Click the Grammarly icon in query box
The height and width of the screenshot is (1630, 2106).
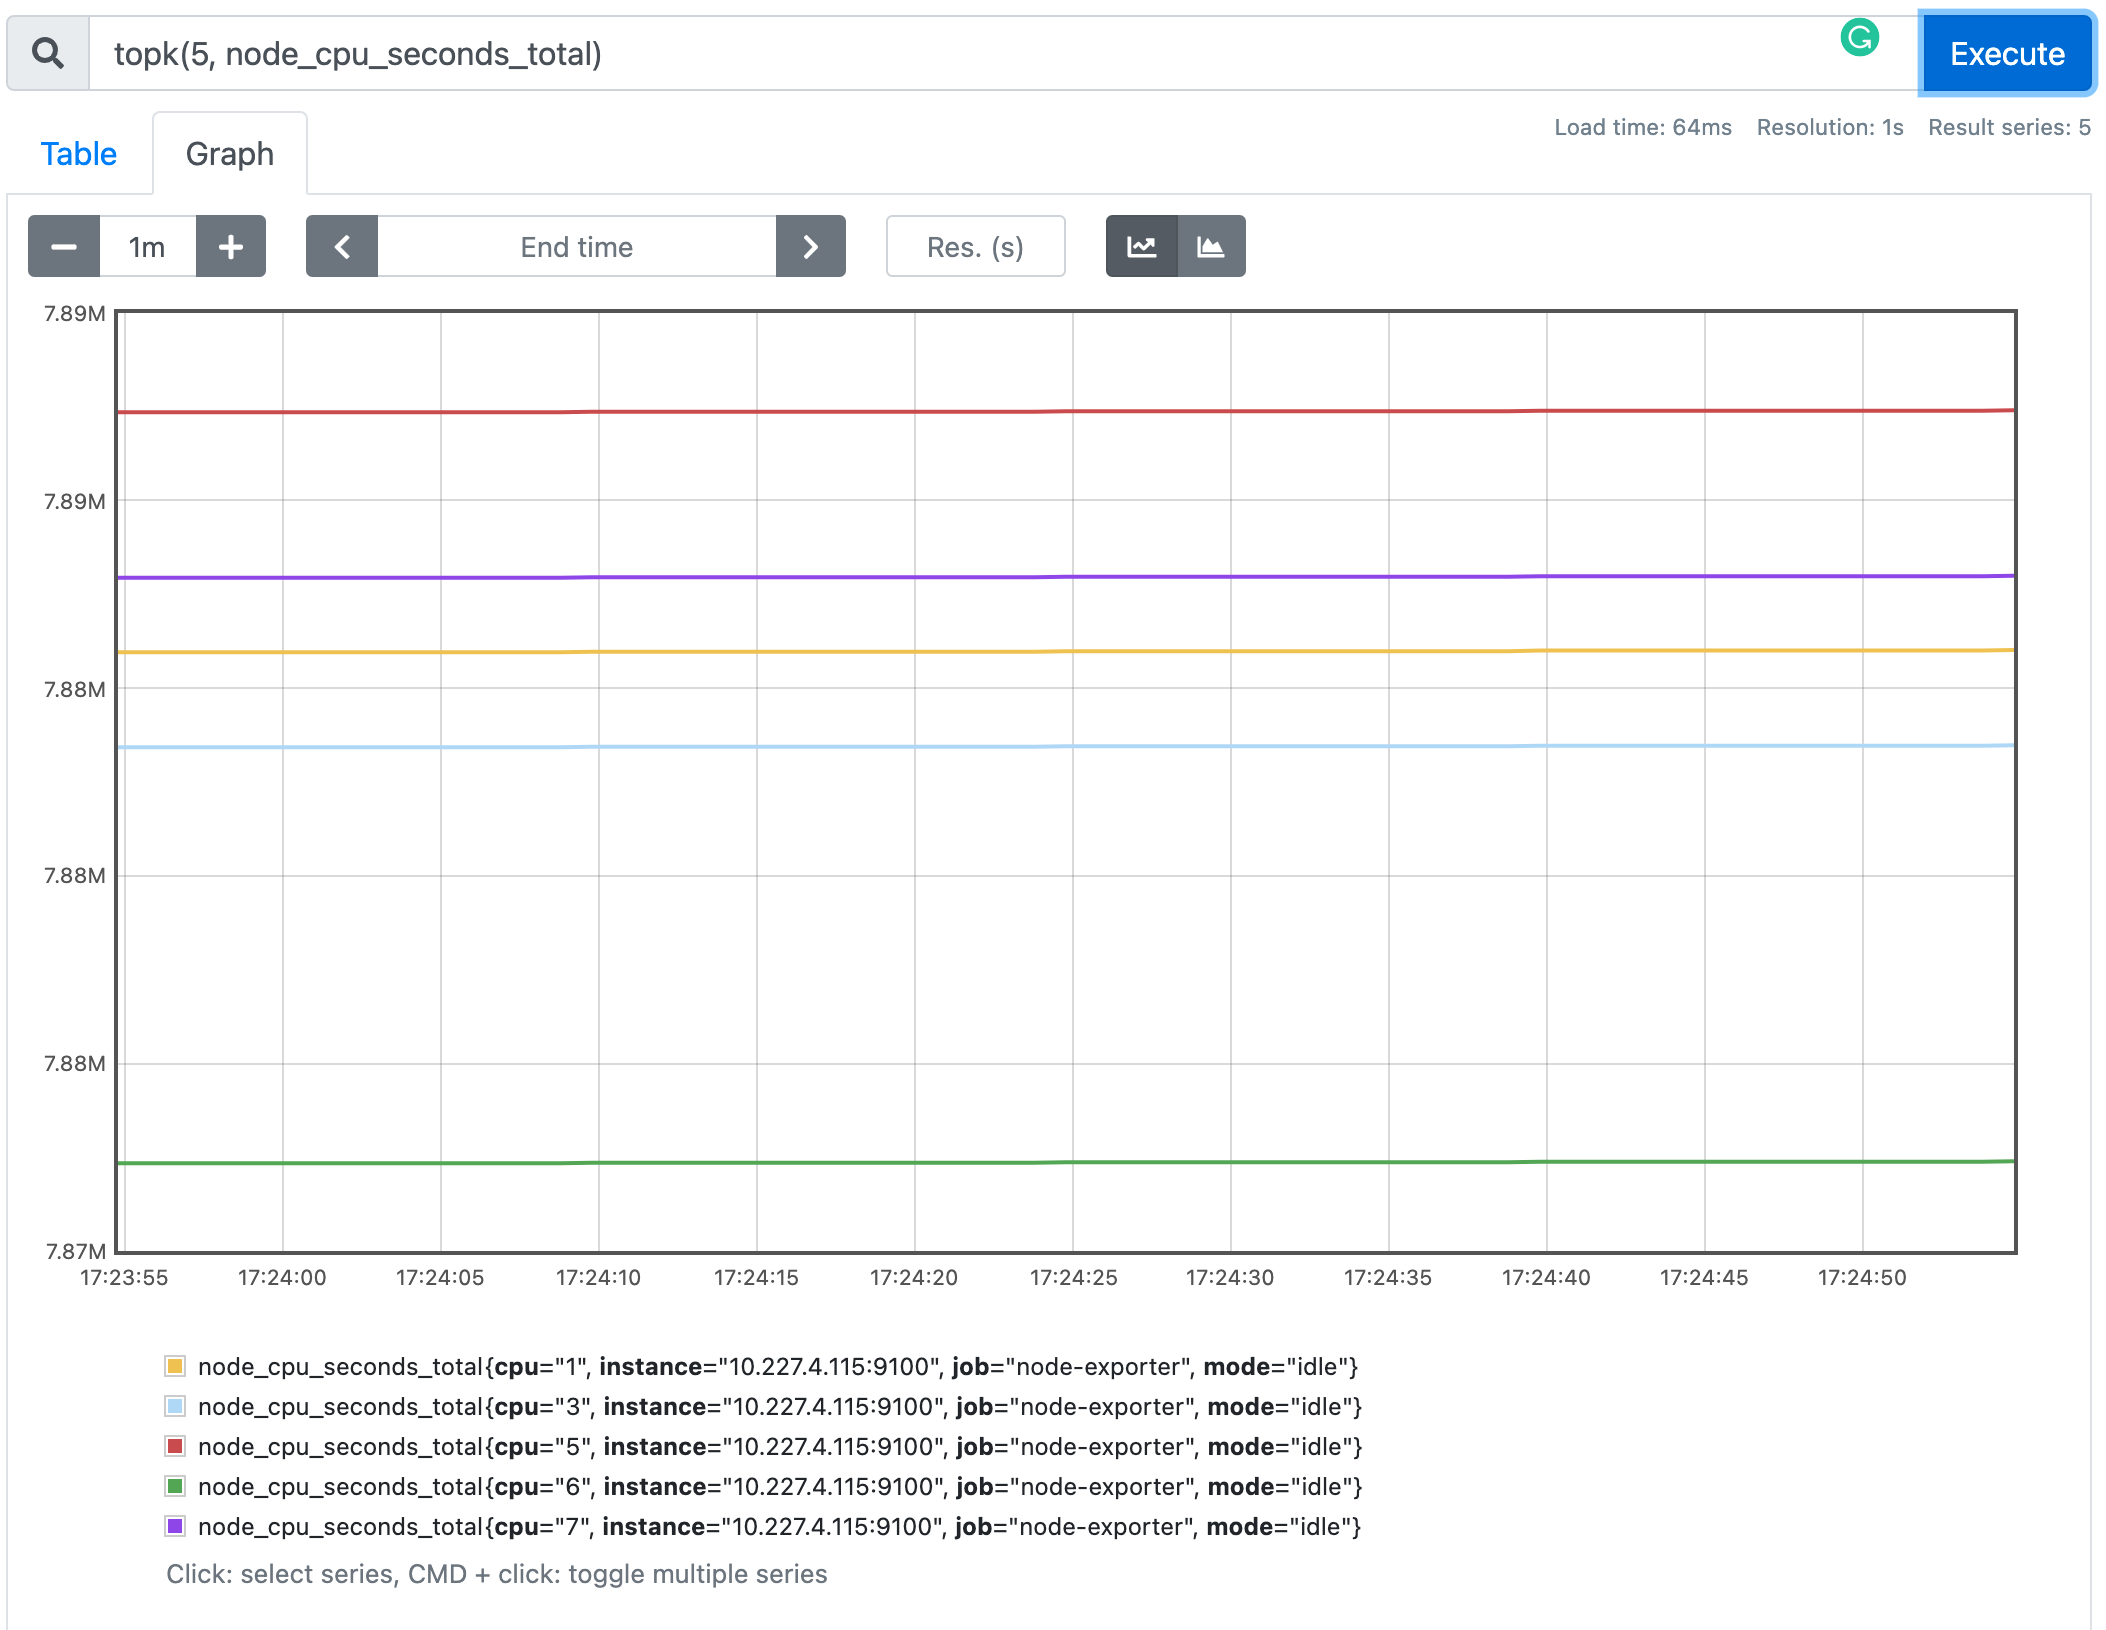point(1859,39)
